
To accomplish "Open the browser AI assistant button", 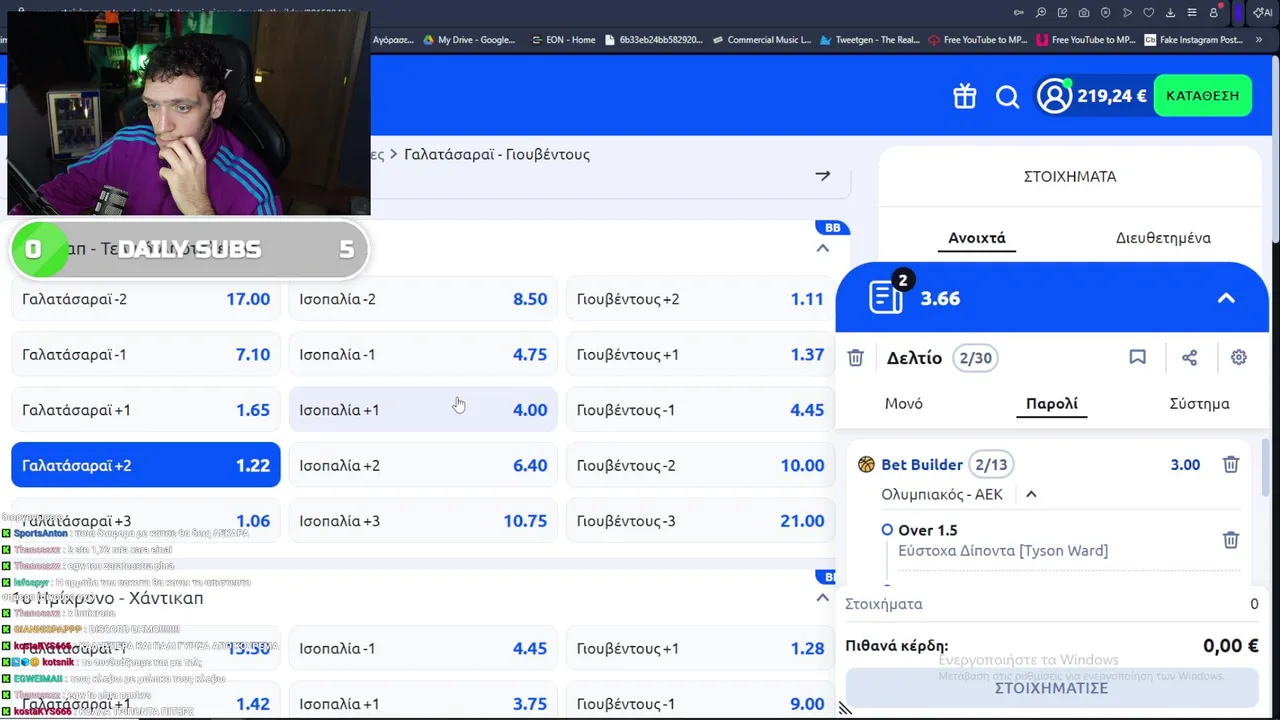I will [x=1263, y=12].
